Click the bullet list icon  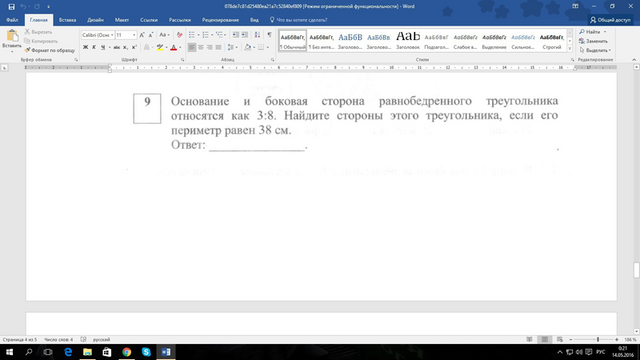pyautogui.click(x=192, y=35)
